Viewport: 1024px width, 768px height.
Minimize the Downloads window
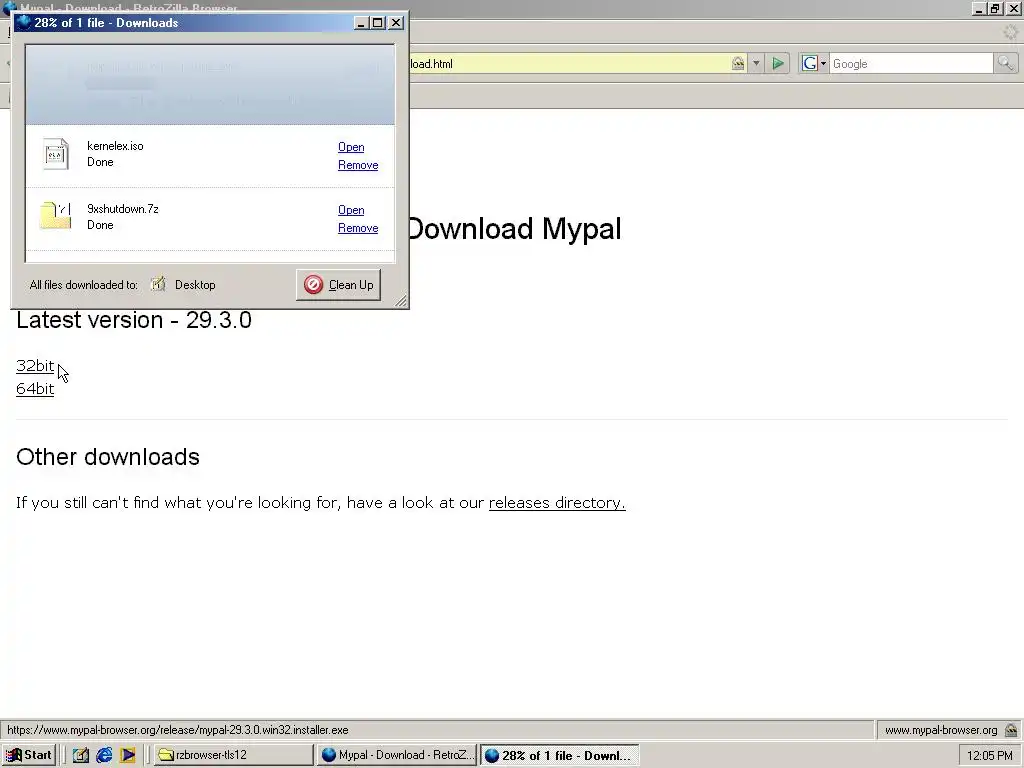coord(361,23)
